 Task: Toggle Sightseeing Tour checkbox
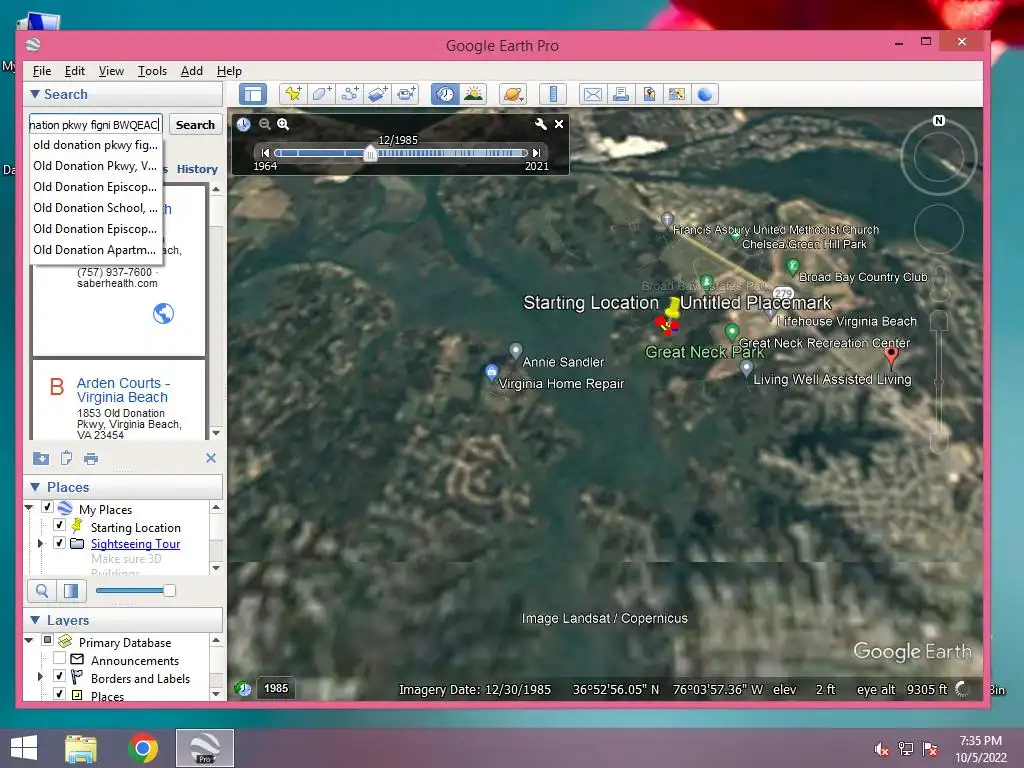coord(59,543)
